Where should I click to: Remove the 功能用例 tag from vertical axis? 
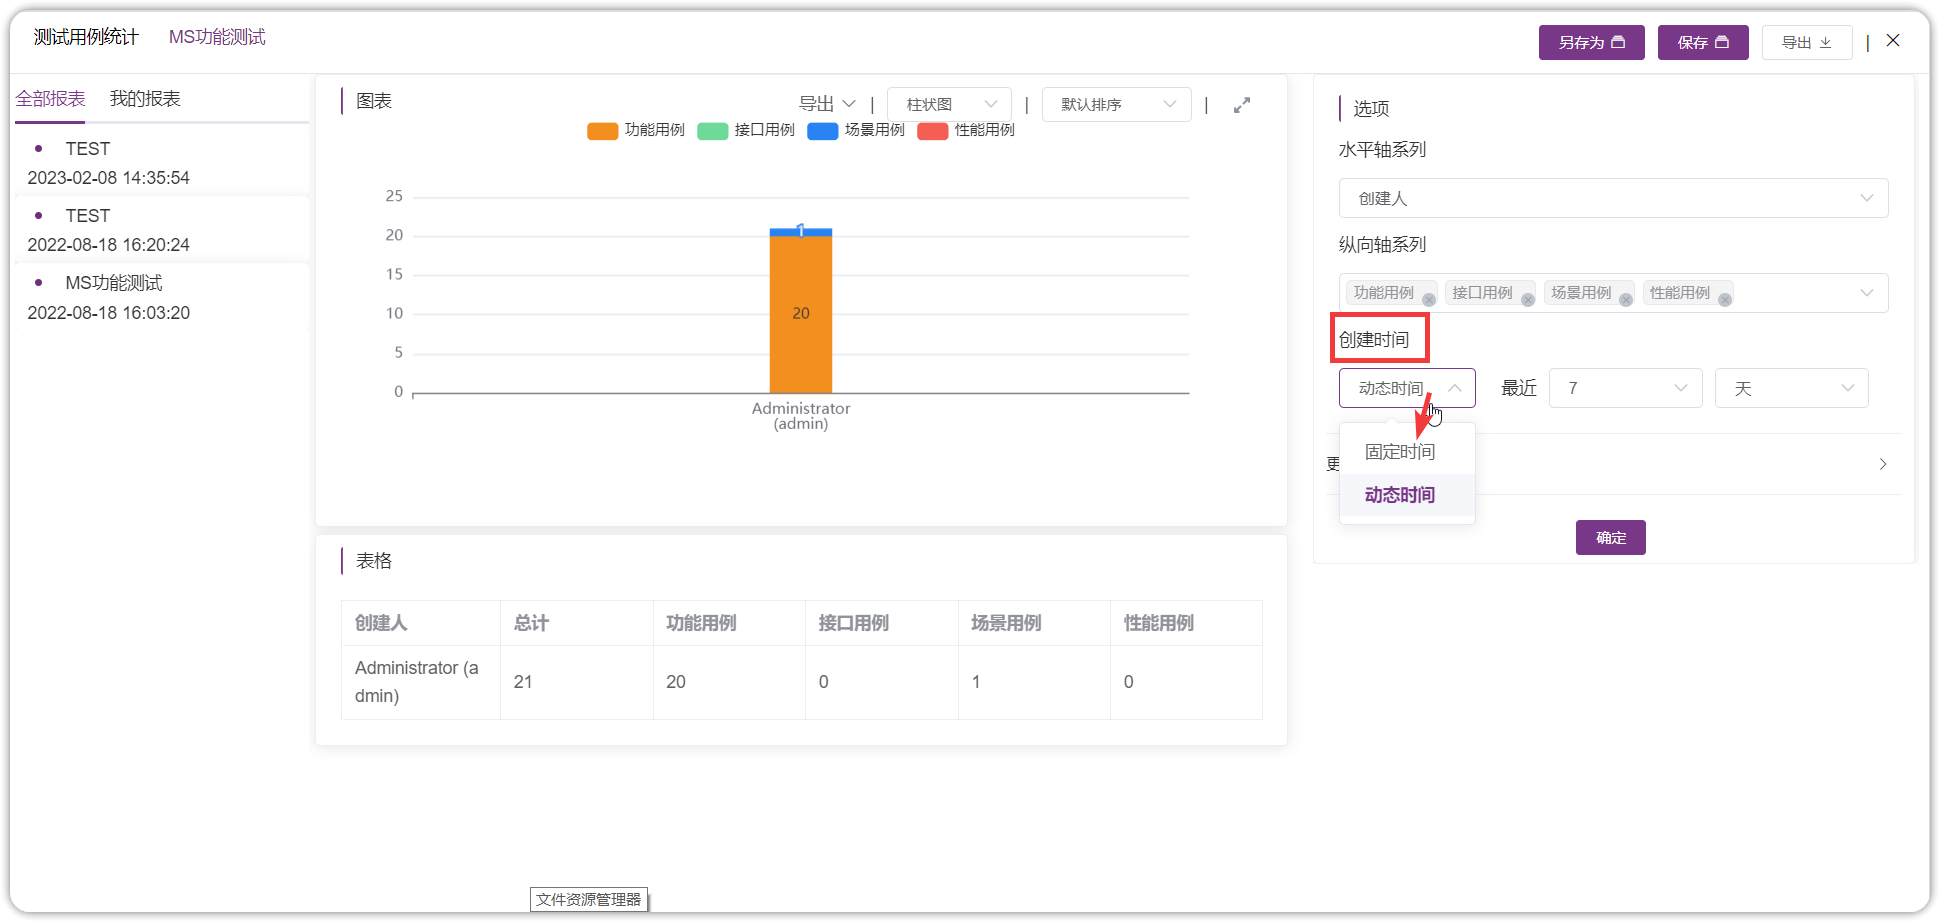point(1429,300)
